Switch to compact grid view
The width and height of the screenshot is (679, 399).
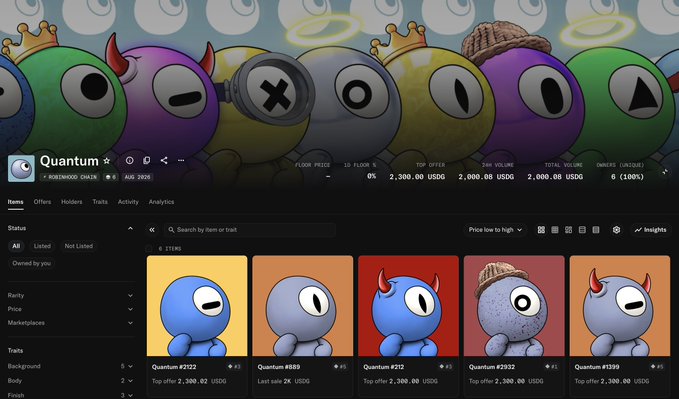pyautogui.click(x=555, y=230)
